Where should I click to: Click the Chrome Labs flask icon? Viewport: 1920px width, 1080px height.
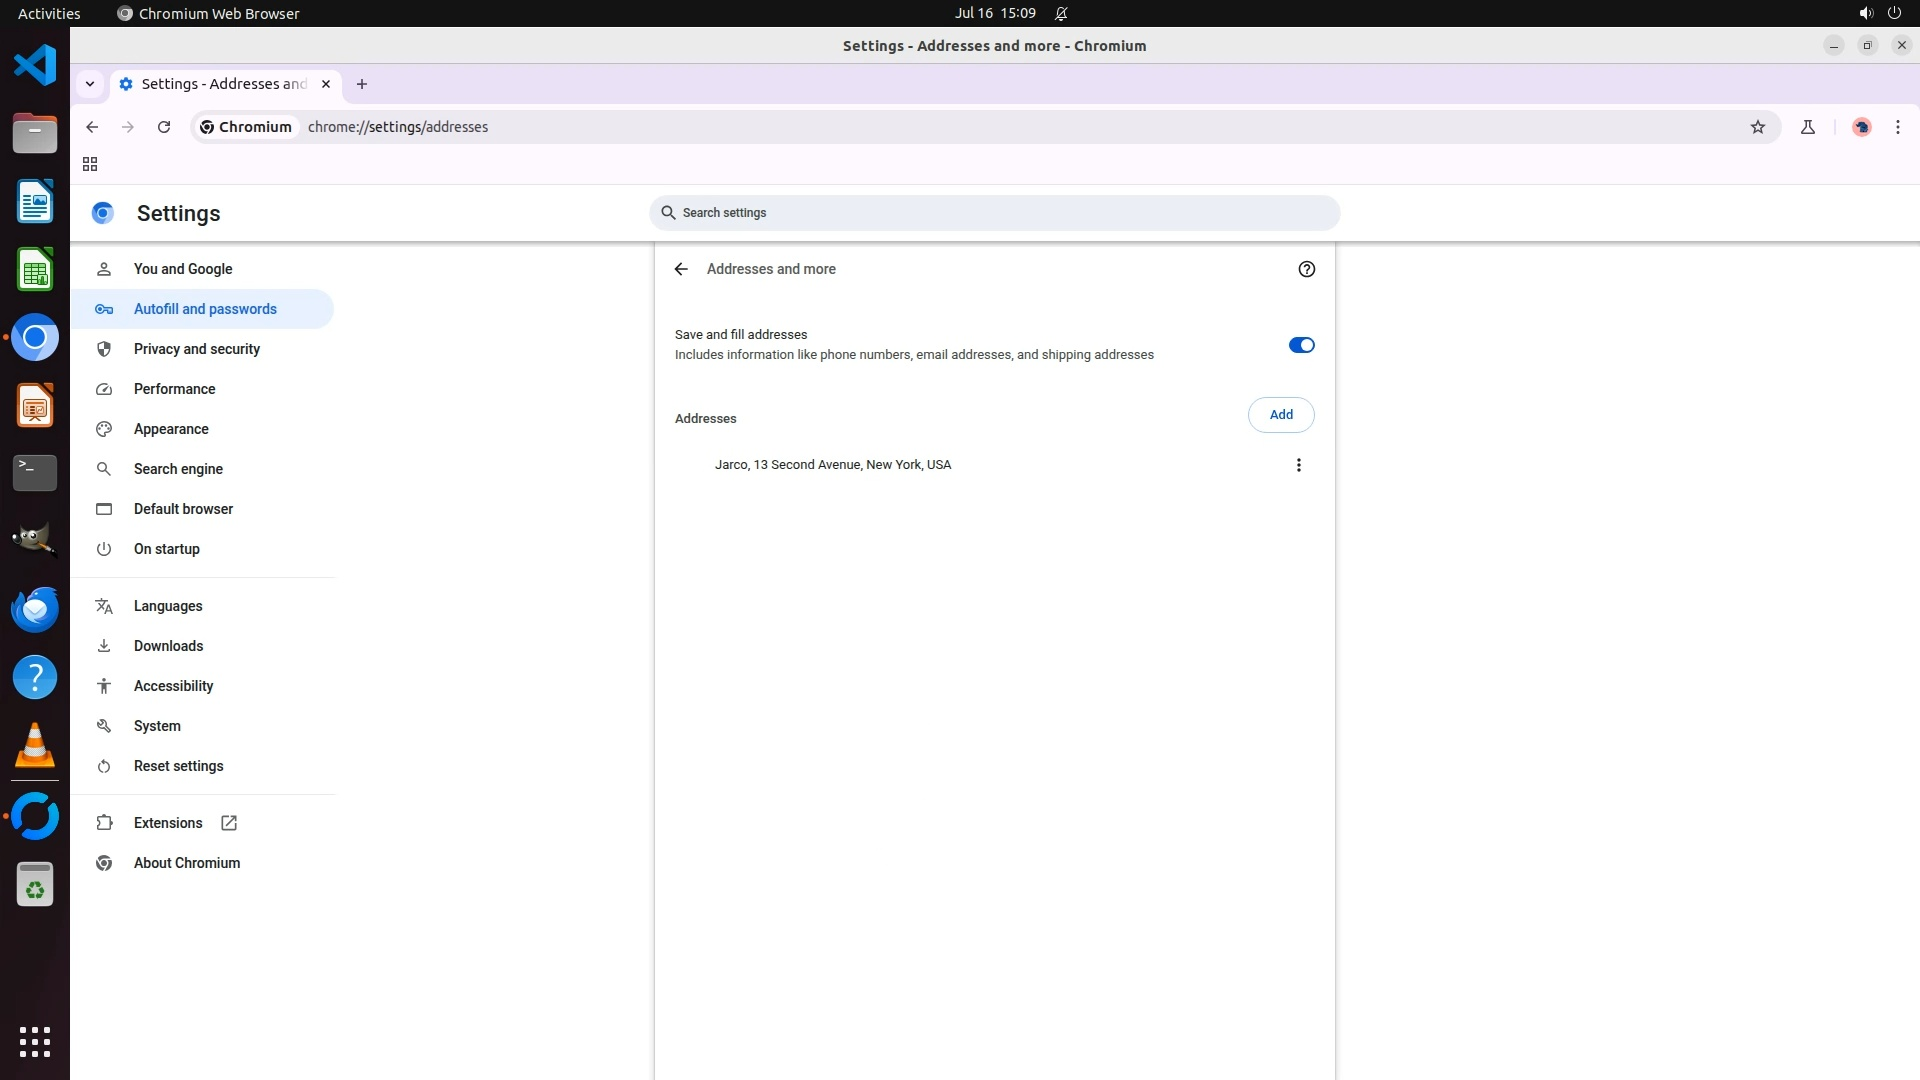click(1807, 127)
